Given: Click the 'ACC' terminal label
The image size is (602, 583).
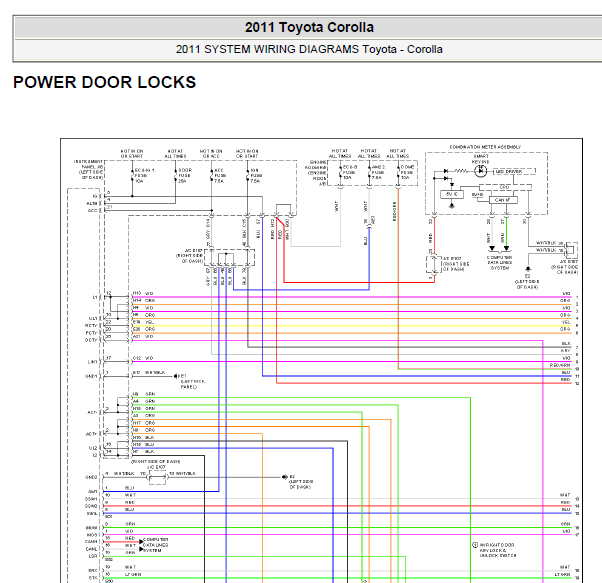Looking at the screenshot, I should [93, 210].
